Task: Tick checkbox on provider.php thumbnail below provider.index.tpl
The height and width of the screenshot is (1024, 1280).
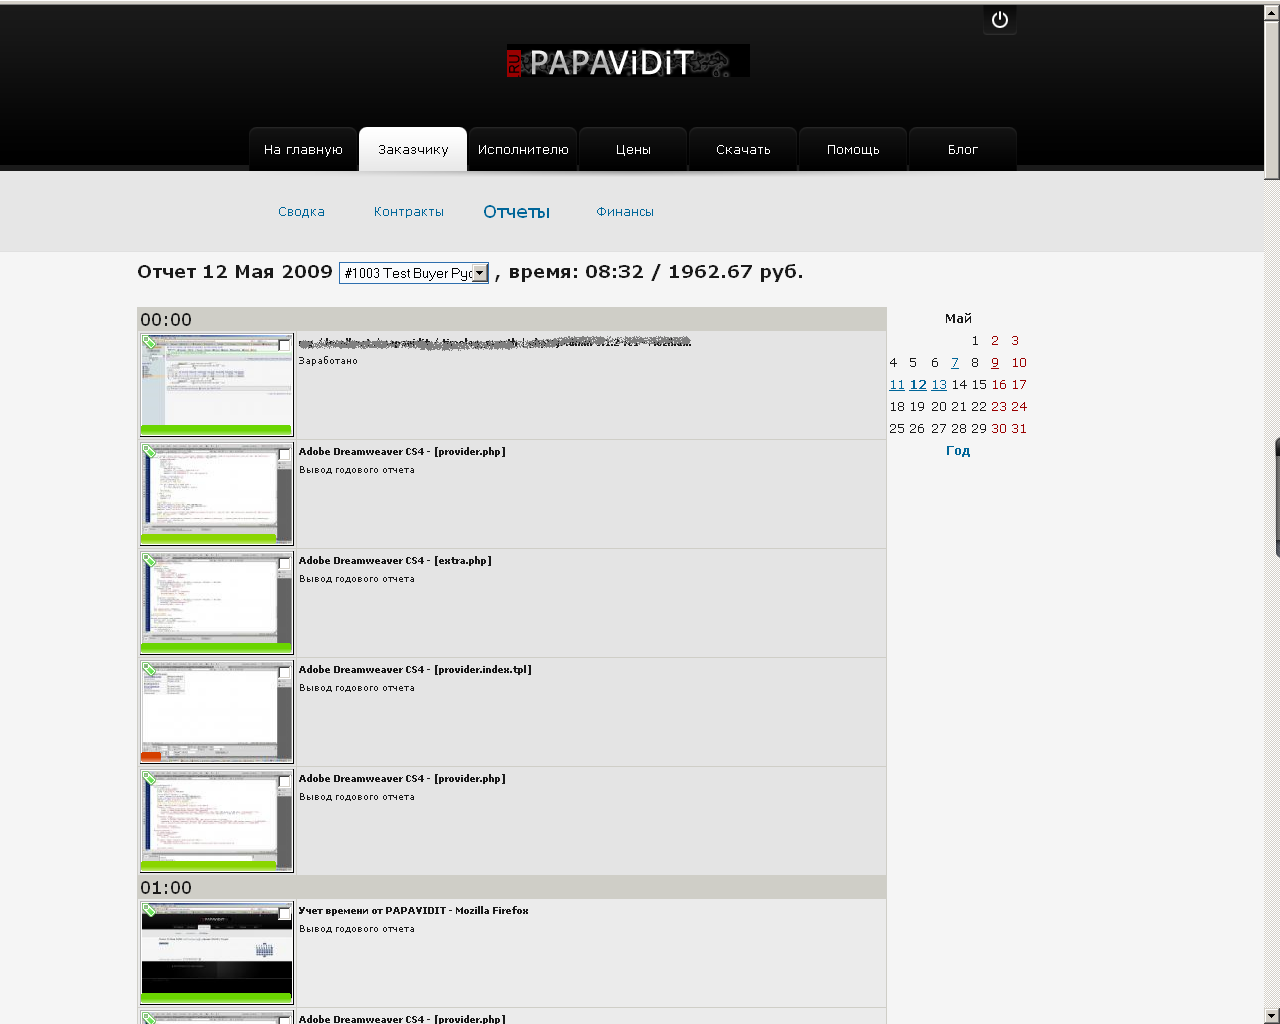Action: [285, 781]
